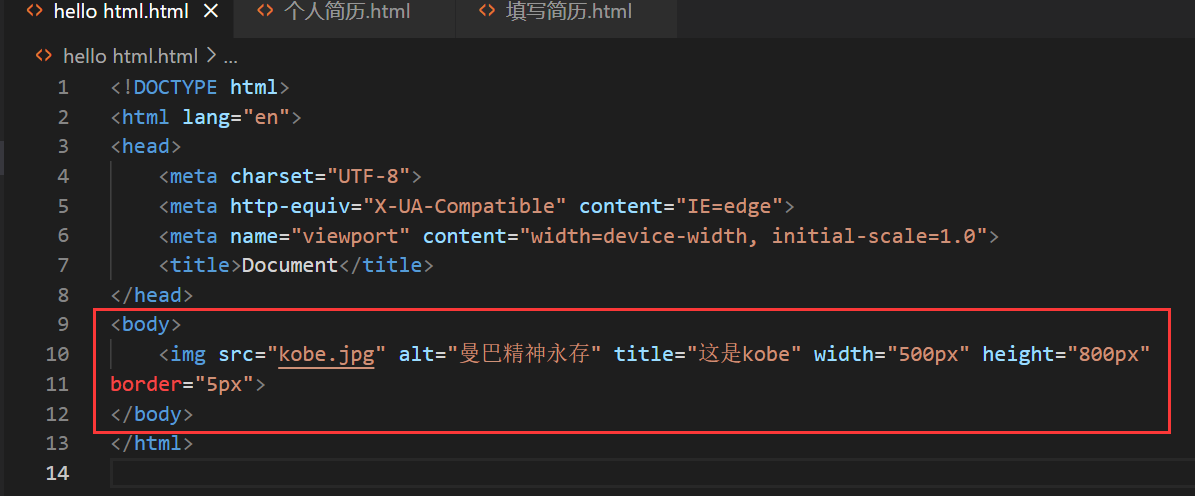The width and height of the screenshot is (1195, 496).
Task: Click line number 1 in the gutter
Action: 62,88
